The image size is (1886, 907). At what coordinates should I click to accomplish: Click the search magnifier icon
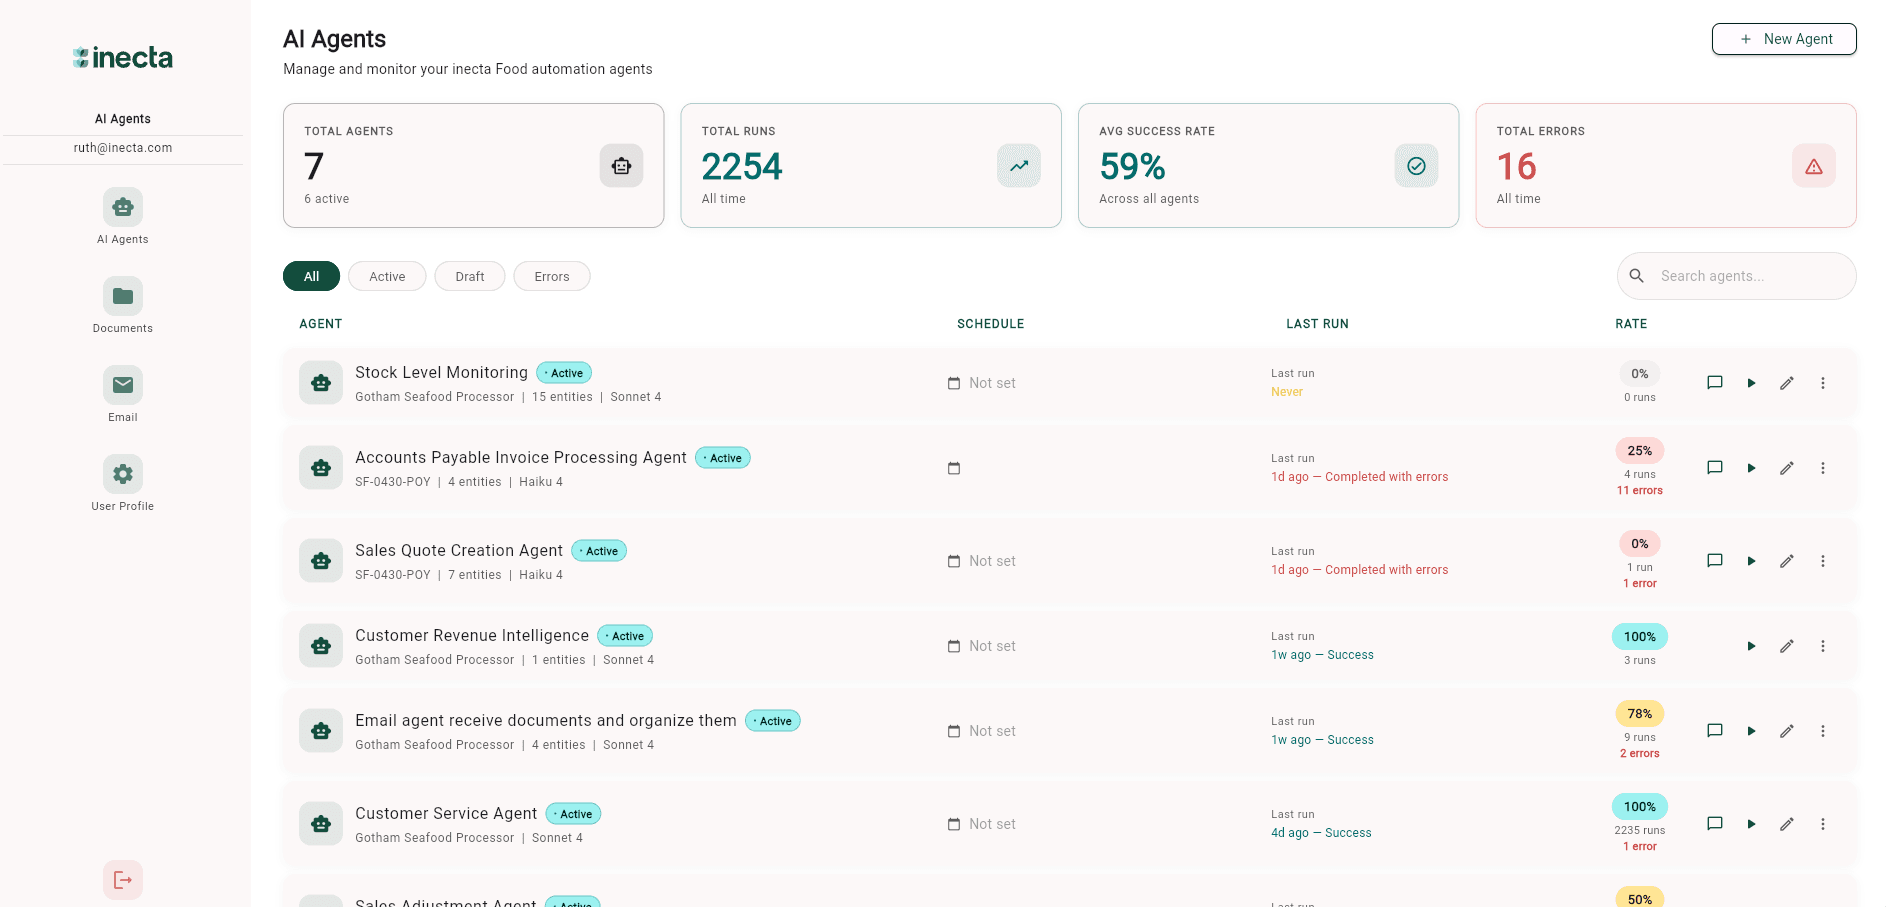tap(1637, 276)
